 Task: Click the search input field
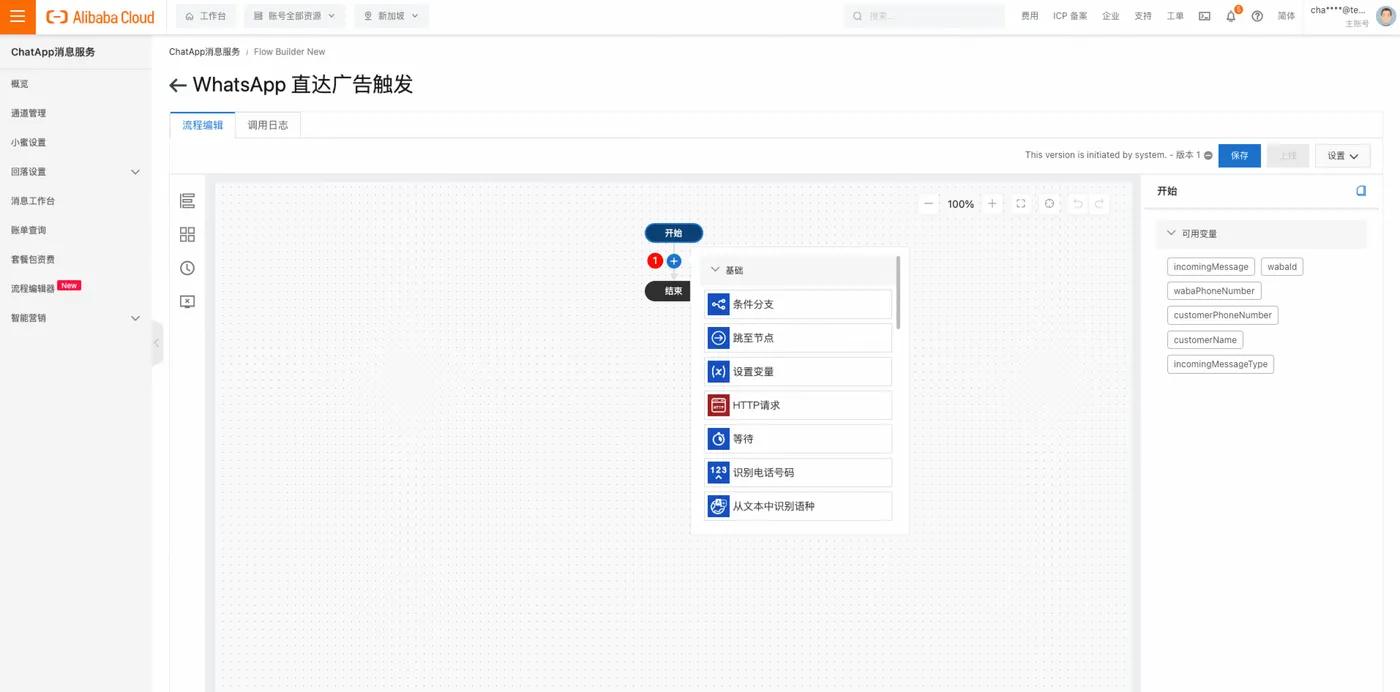[x=924, y=16]
